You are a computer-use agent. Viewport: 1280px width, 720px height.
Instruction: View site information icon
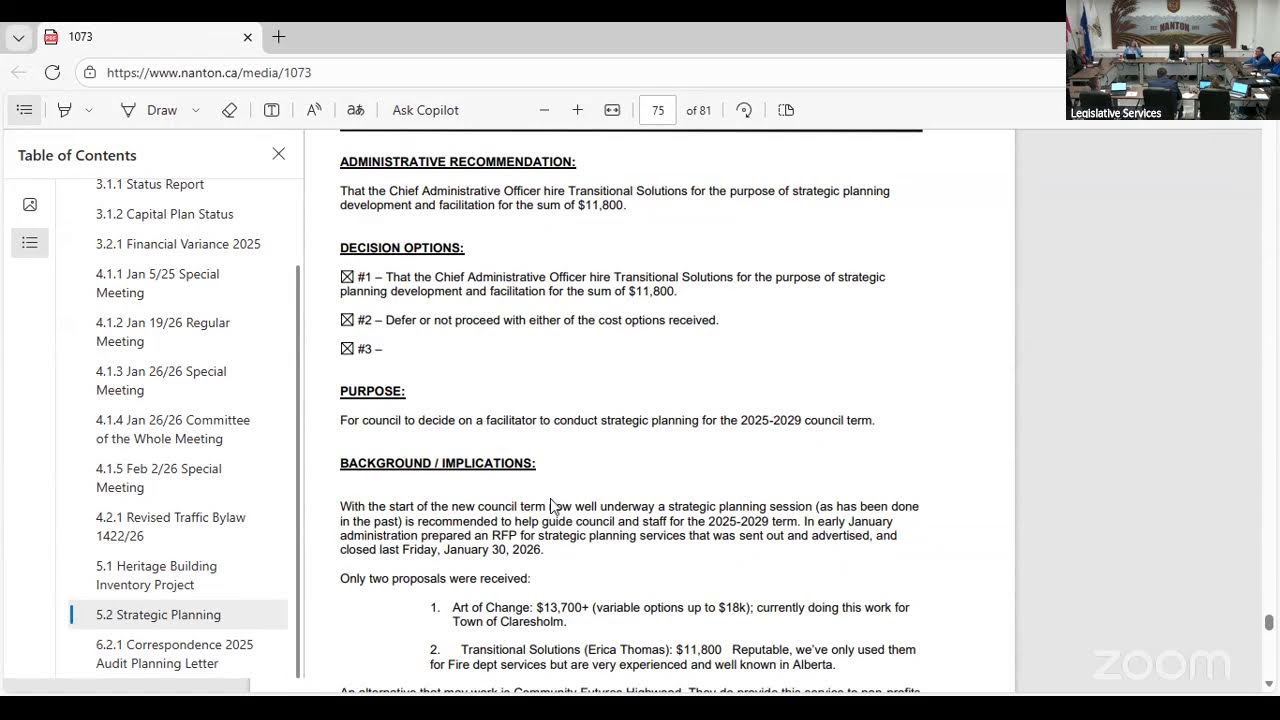coord(90,72)
